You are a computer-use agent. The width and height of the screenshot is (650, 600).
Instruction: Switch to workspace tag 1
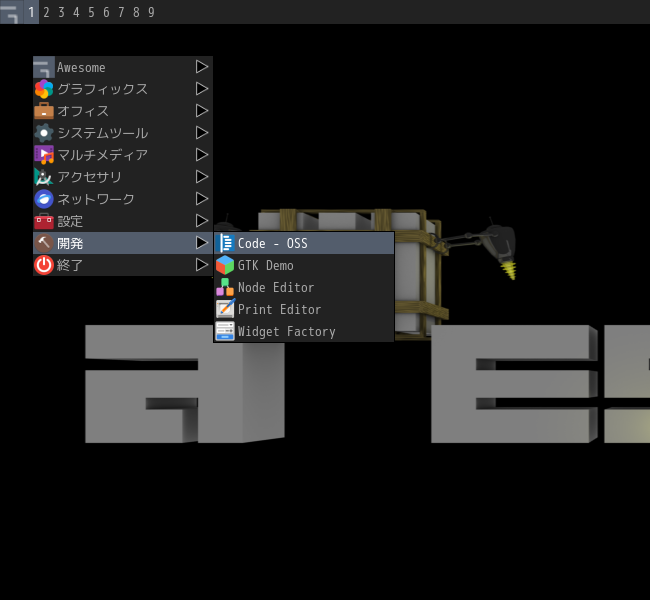pyautogui.click(x=31, y=12)
